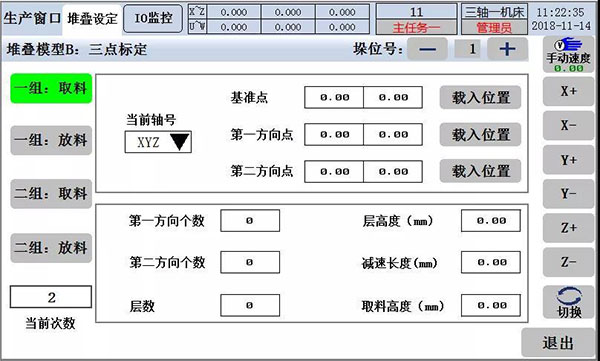Screen dimensions: 600x361
Task: Jog axis with Z+ button
Action: tap(568, 228)
